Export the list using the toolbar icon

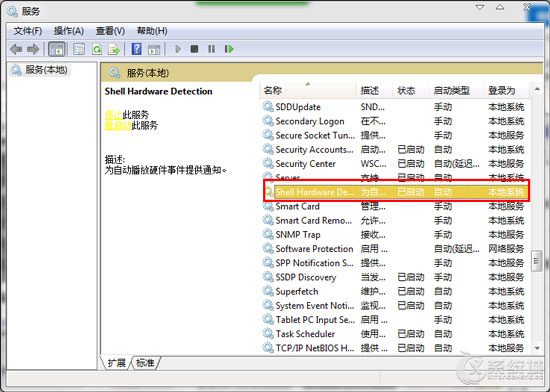114,49
